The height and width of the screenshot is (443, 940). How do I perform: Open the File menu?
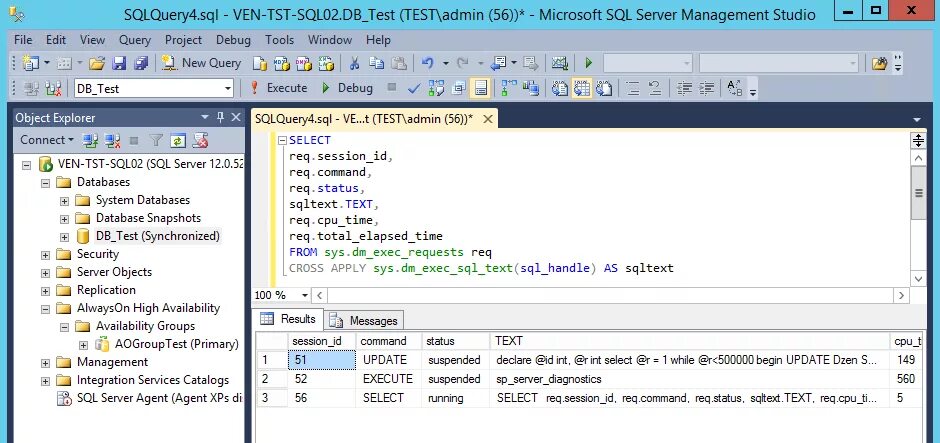[x=23, y=40]
